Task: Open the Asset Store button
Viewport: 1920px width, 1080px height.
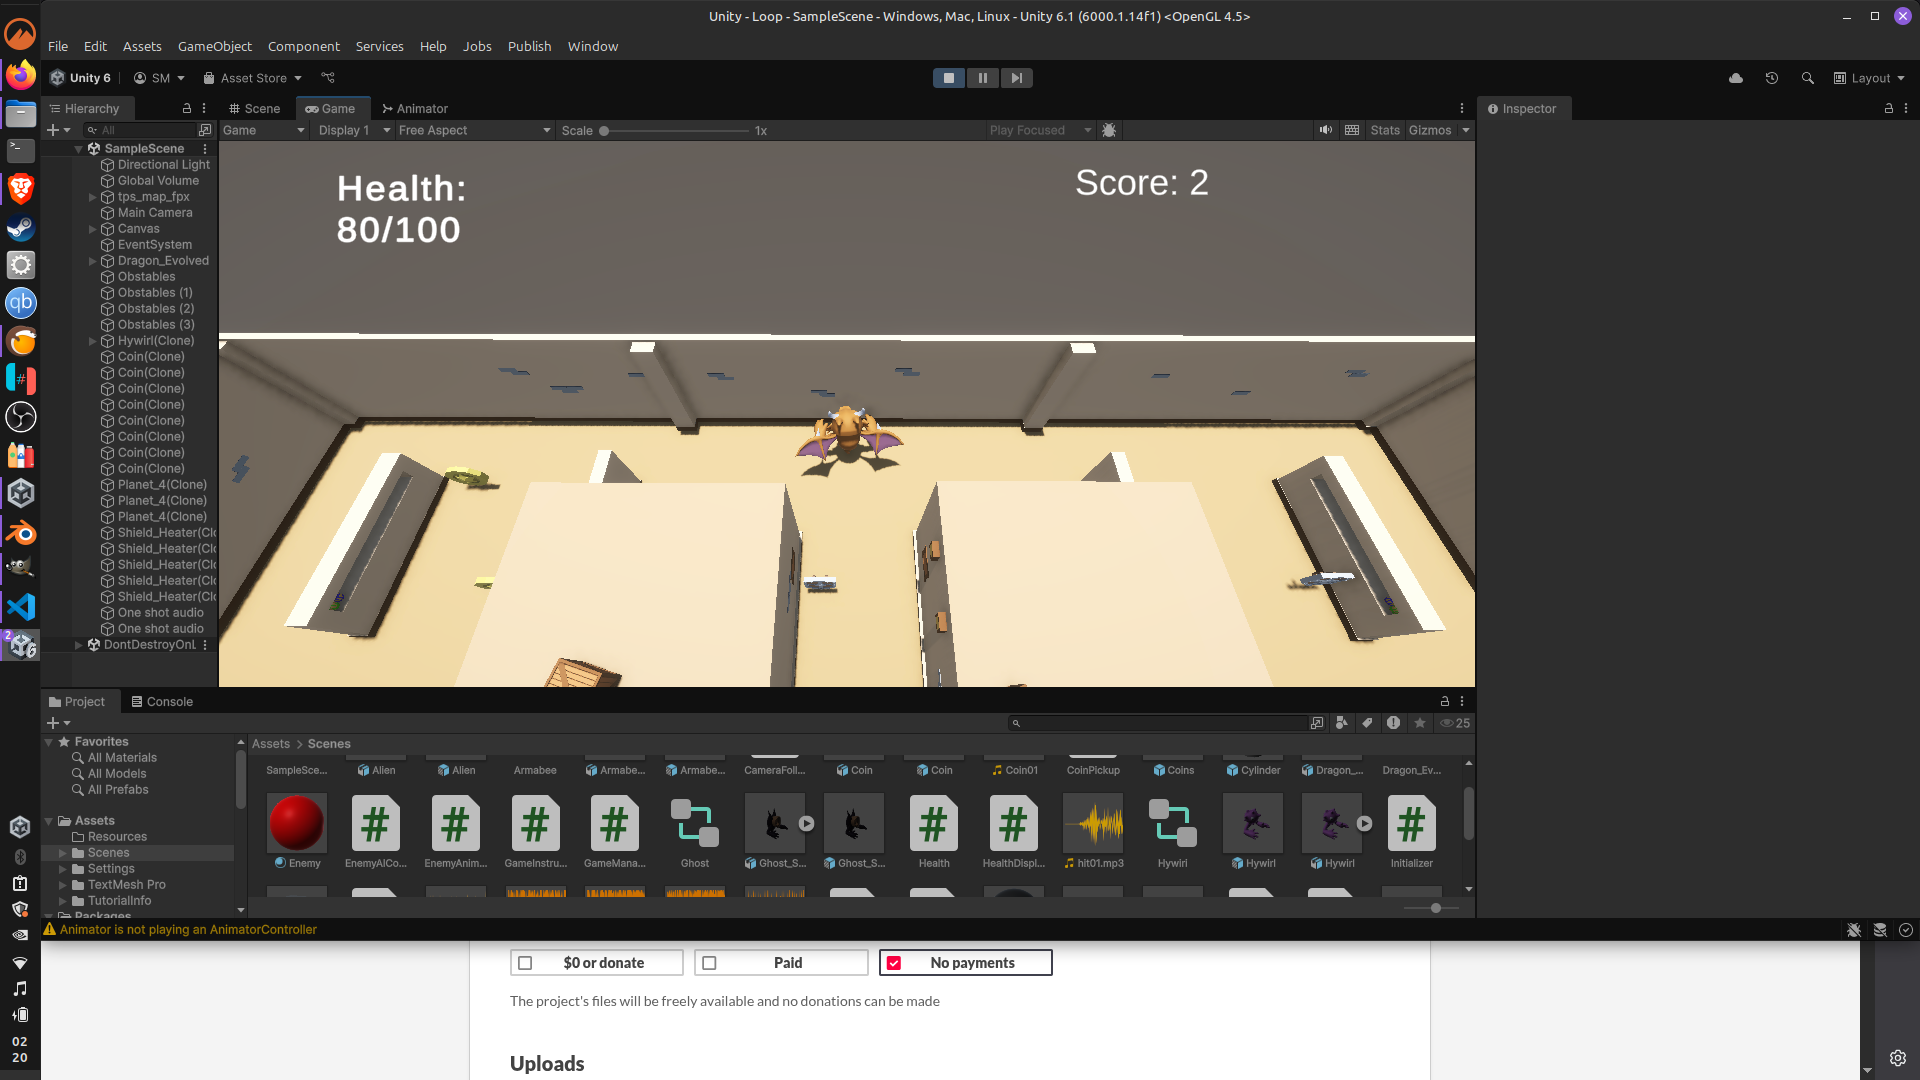Action: tap(252, 78)
